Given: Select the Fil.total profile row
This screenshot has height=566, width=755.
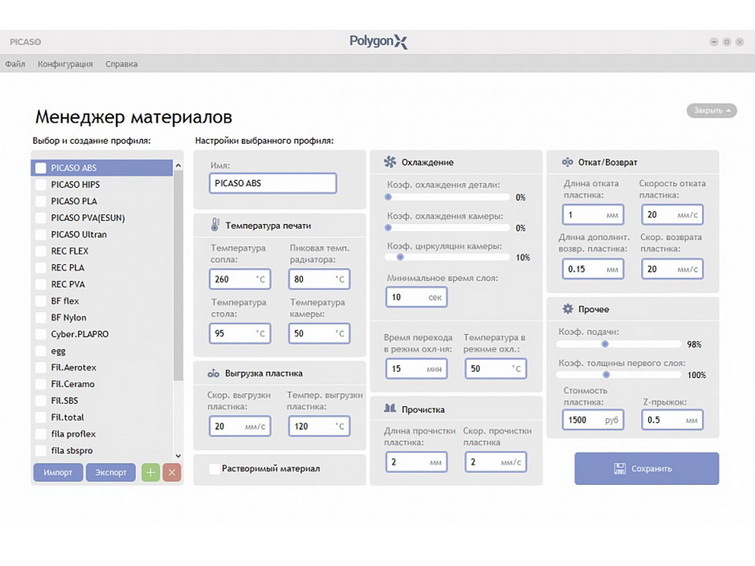Looking at the screenshot, I should pyautogui.click(x=102, y=417).
